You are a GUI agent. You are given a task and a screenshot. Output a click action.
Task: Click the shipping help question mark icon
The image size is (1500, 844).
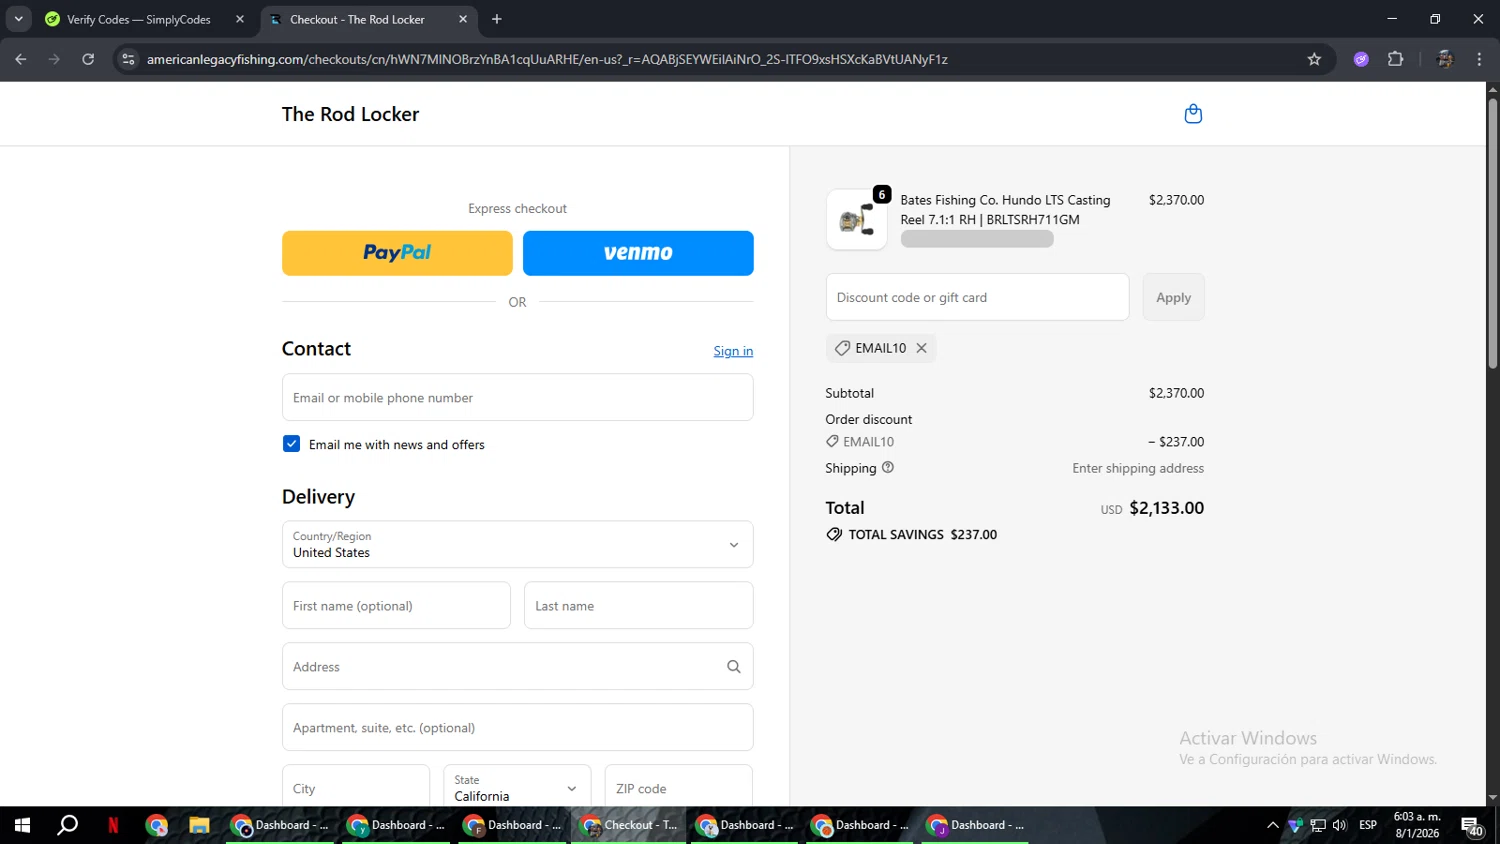[x=888, y=467]
